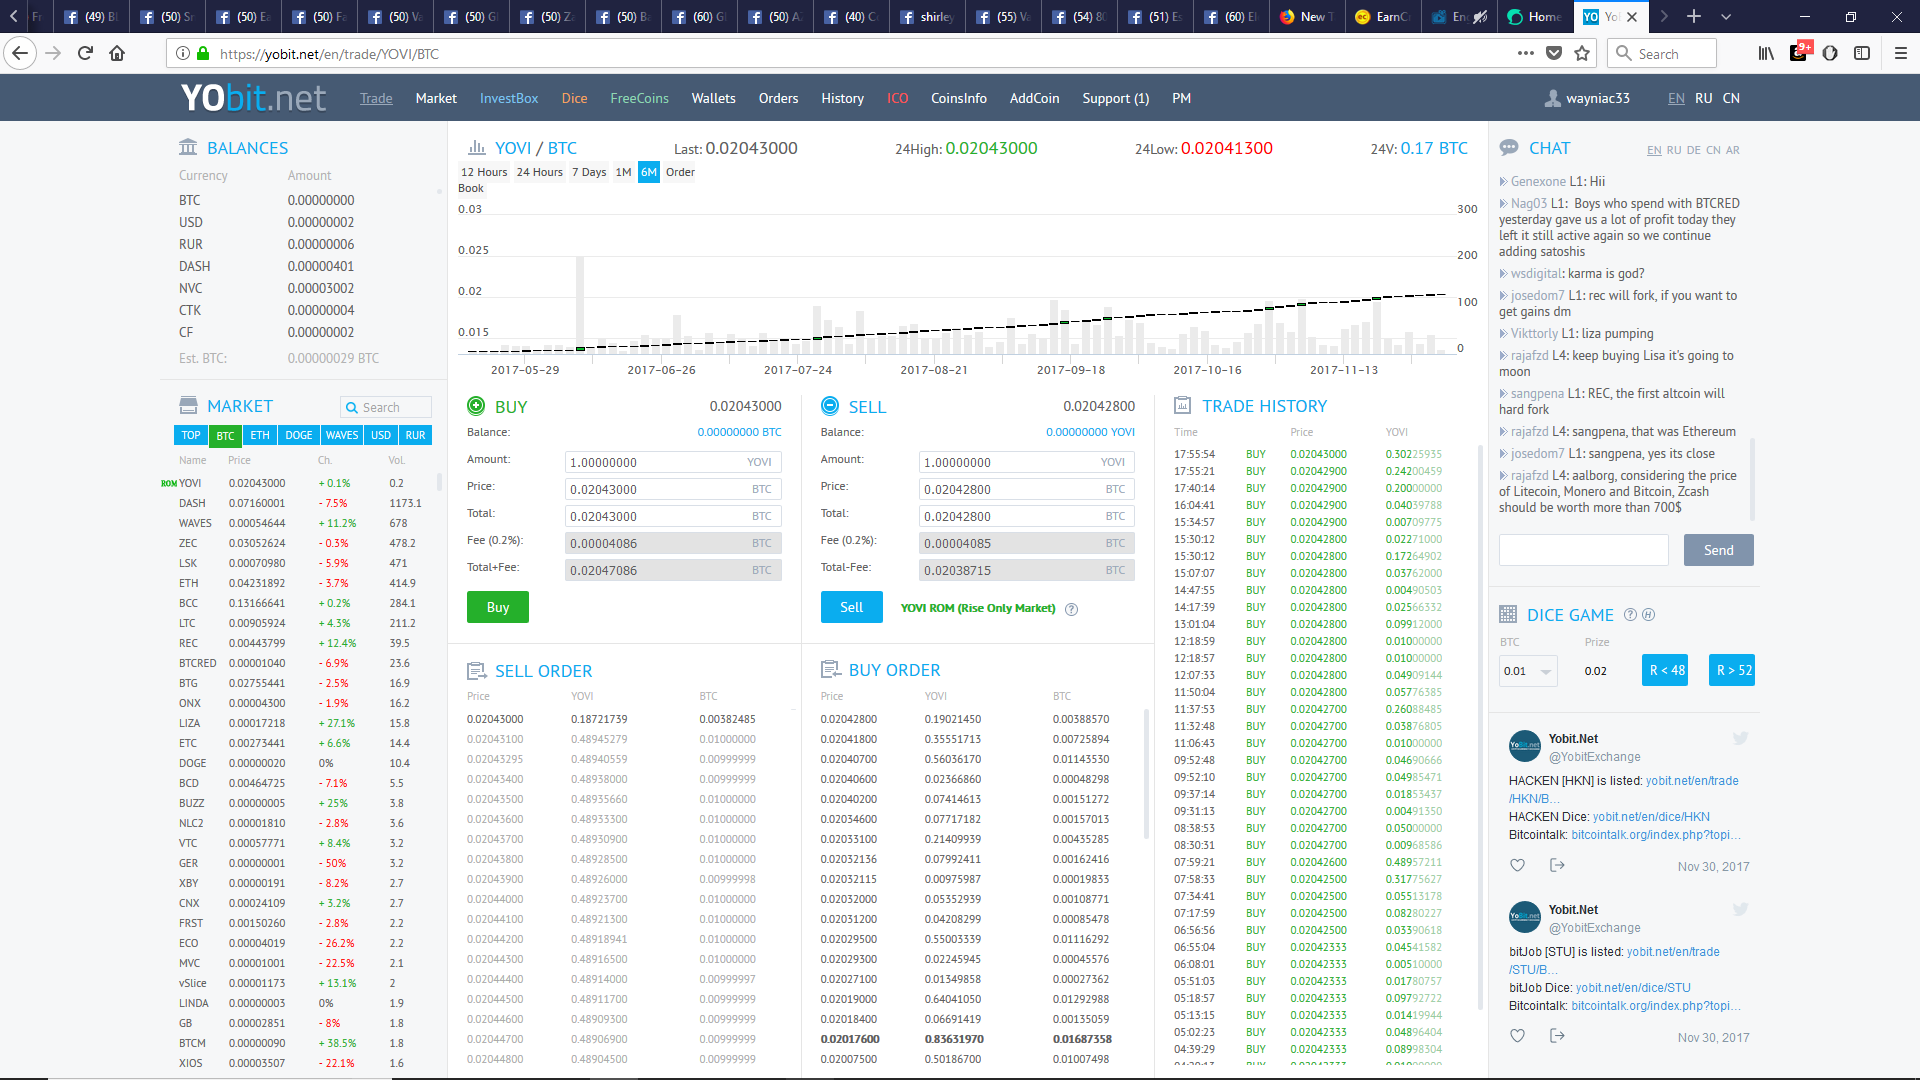1920x1080 pixels.
Task: Focus the chat message input box
Action: [1583, 550]
